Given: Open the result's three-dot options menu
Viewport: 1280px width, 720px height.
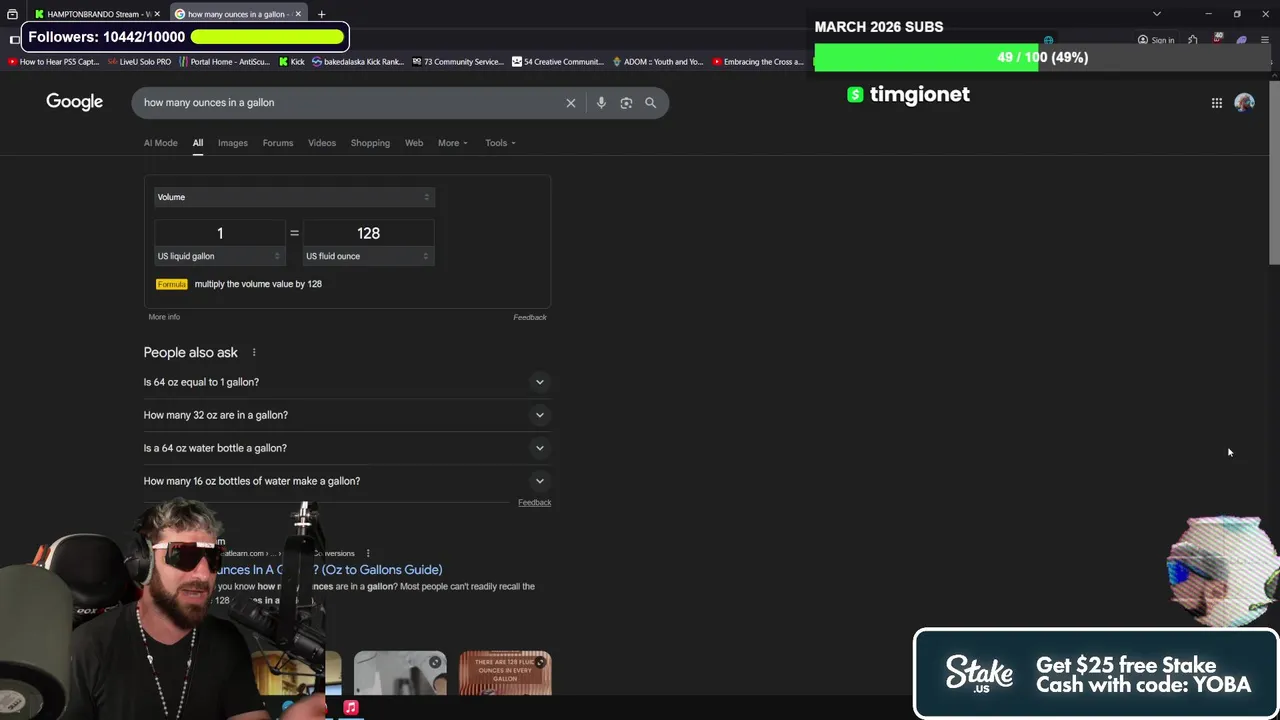Looking at the screenshot, I should point(367,553).
